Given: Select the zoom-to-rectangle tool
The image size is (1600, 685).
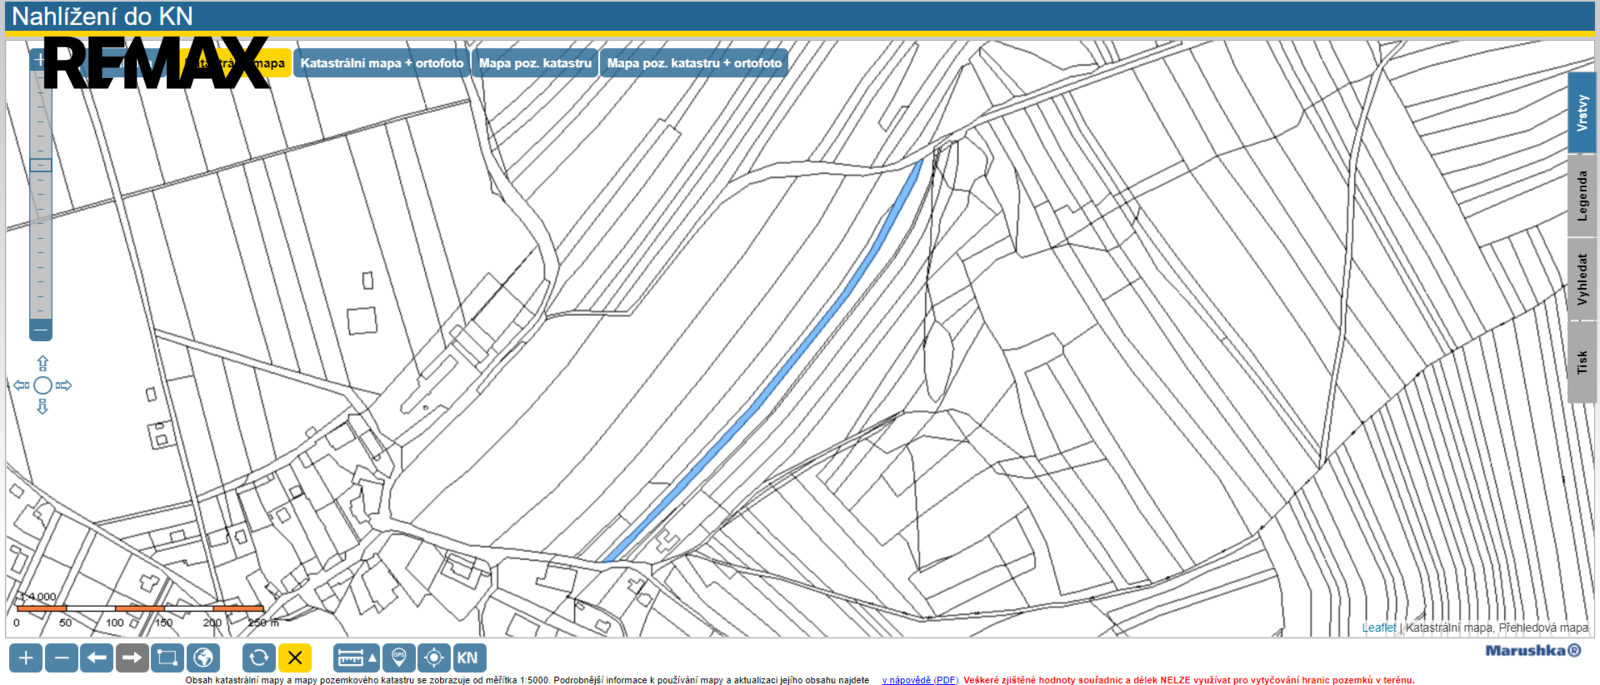Looking at the screenshot, I should 167,658.
